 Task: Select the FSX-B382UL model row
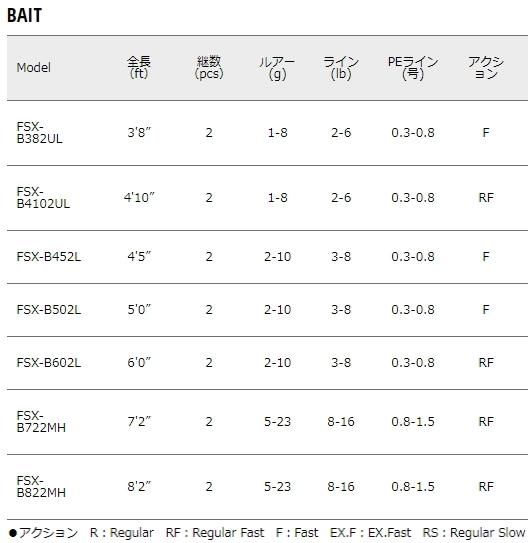pos(267,133)
